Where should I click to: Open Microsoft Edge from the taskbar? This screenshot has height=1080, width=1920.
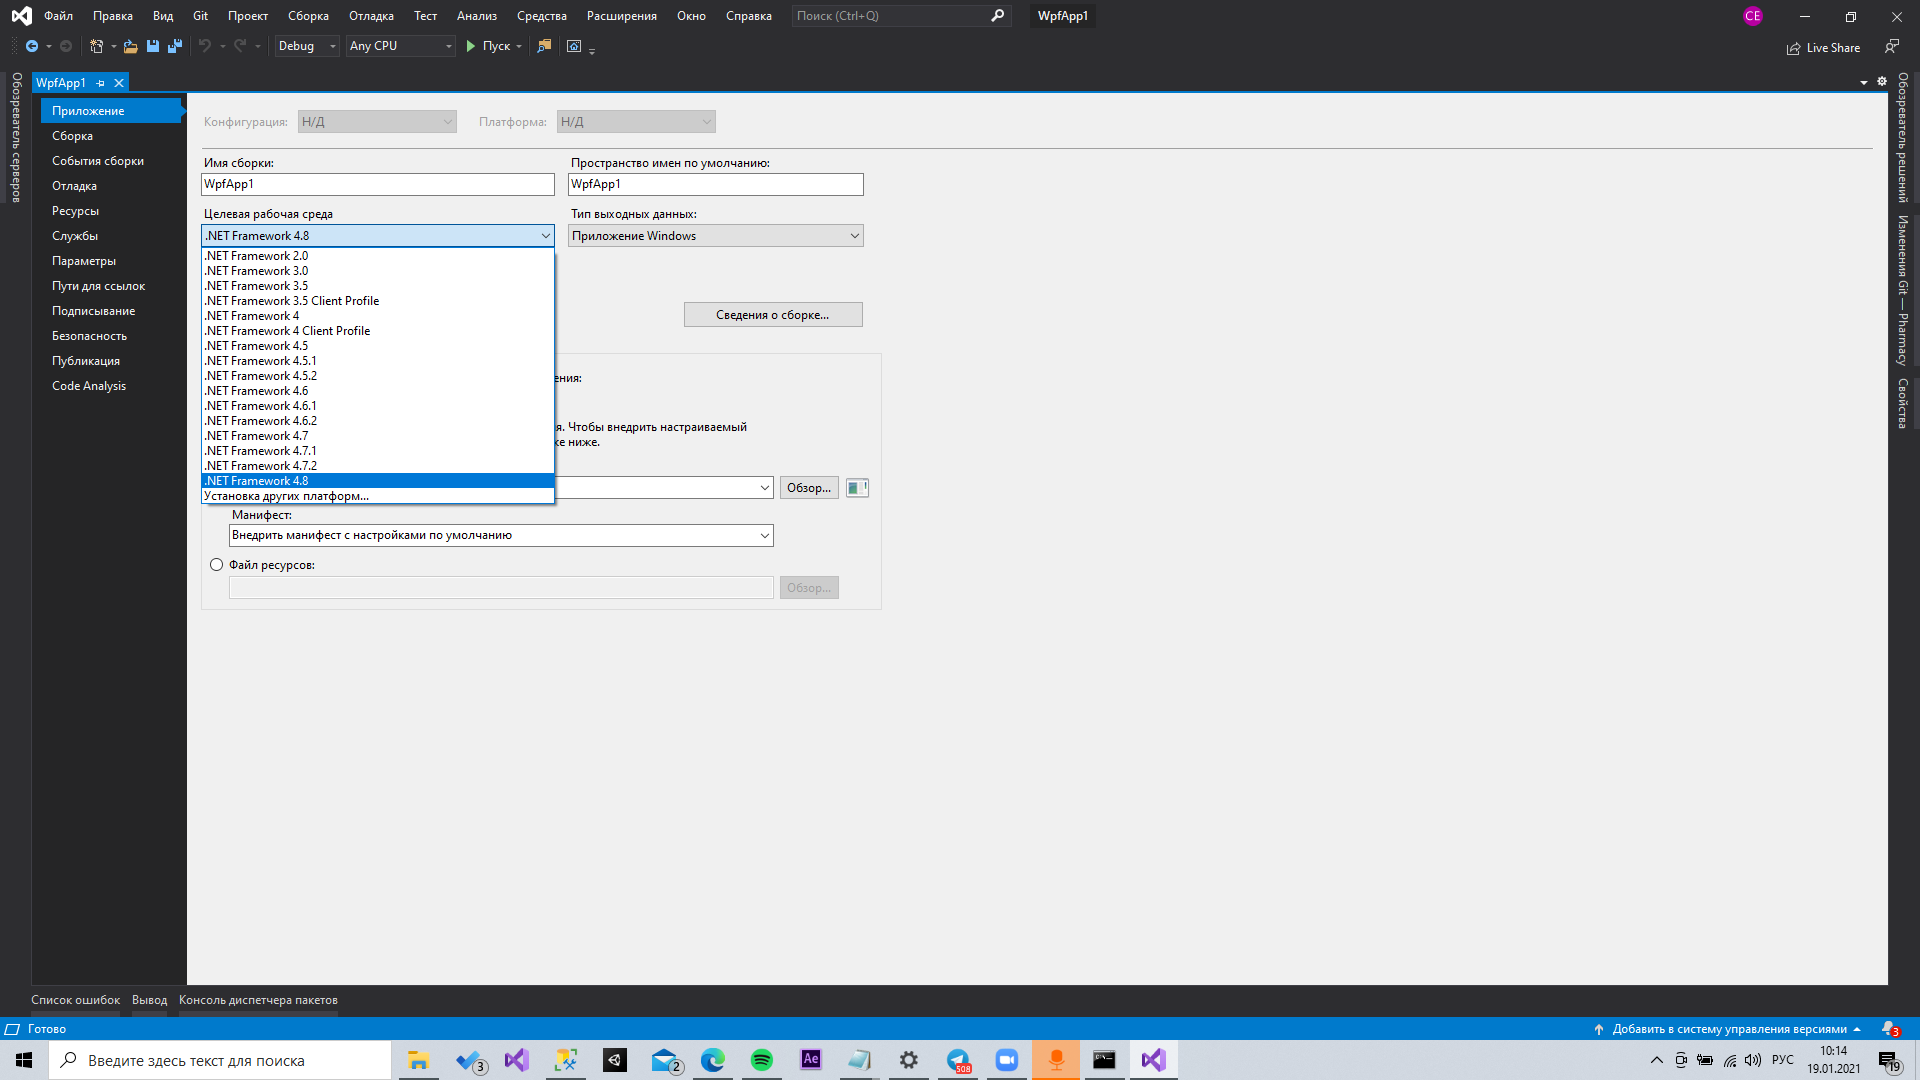pyautogui.click(x=713, y=1060)
